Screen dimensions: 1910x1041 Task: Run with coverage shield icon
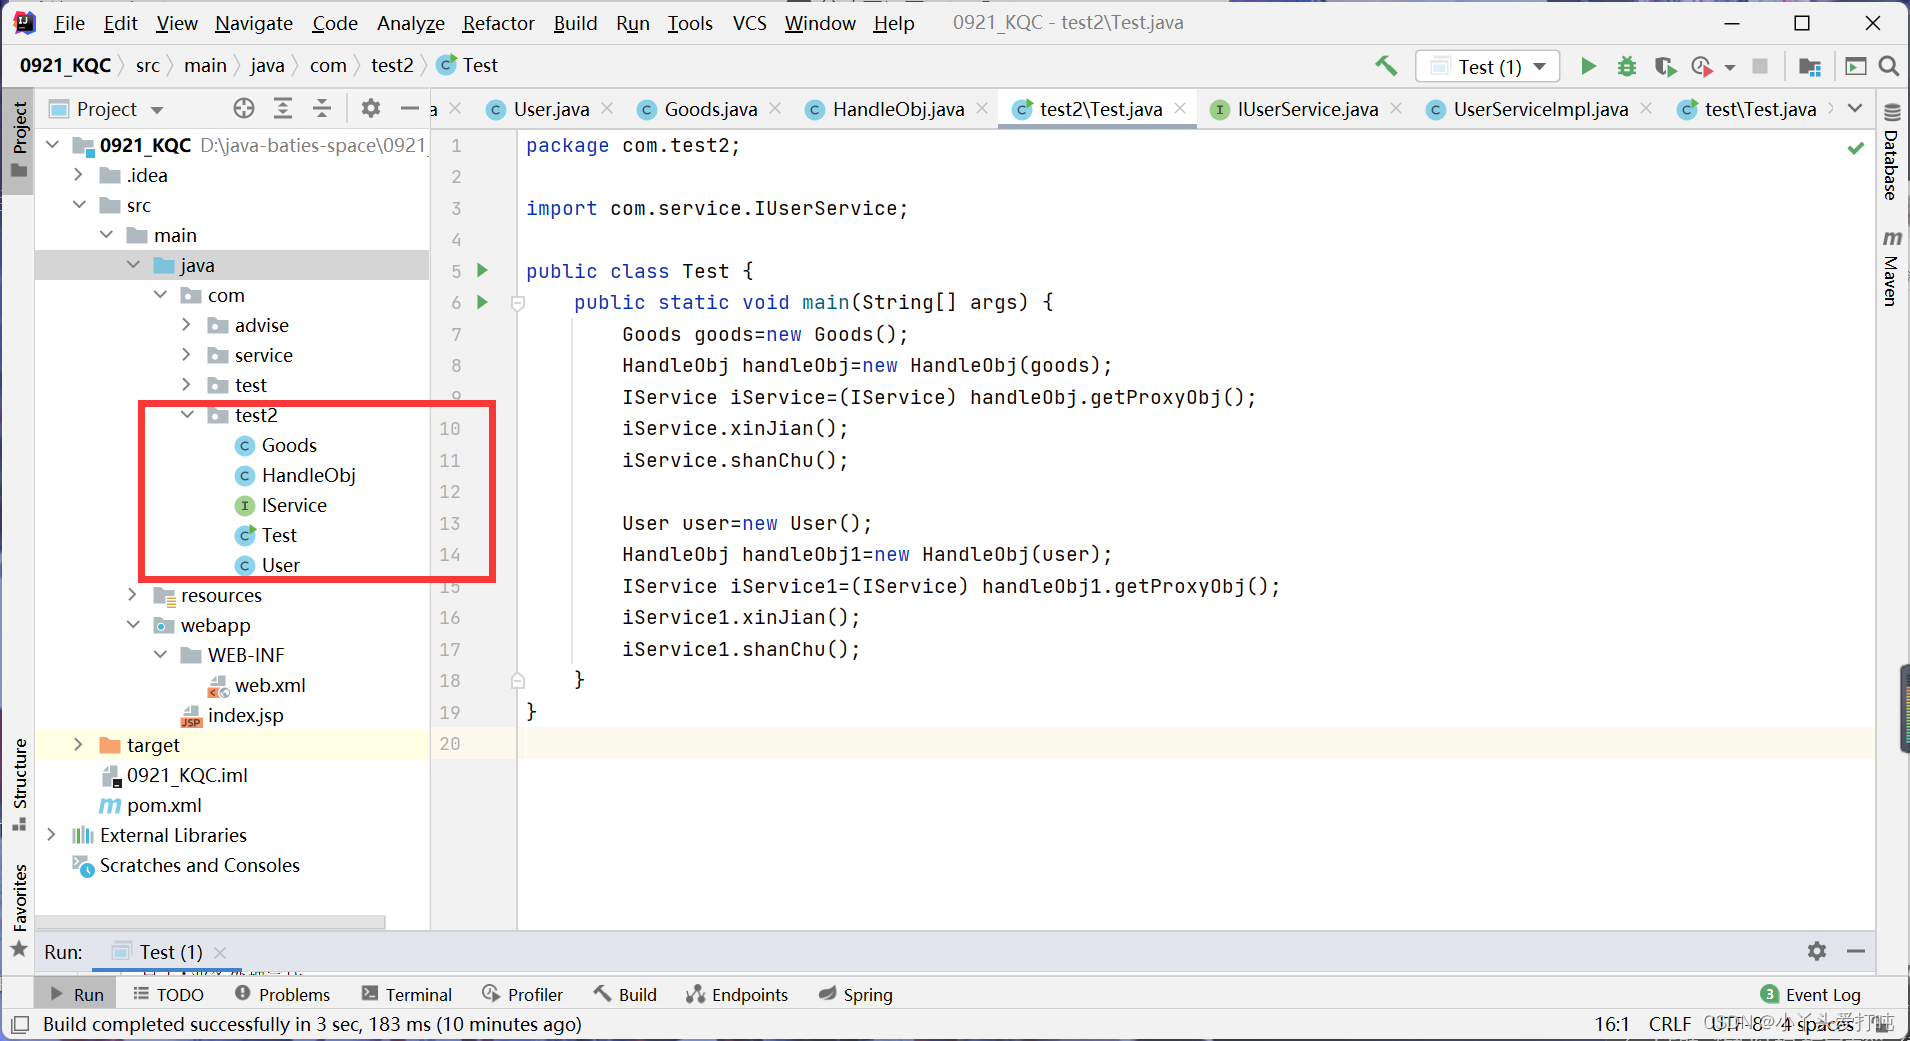click(x=1665, y=66)
